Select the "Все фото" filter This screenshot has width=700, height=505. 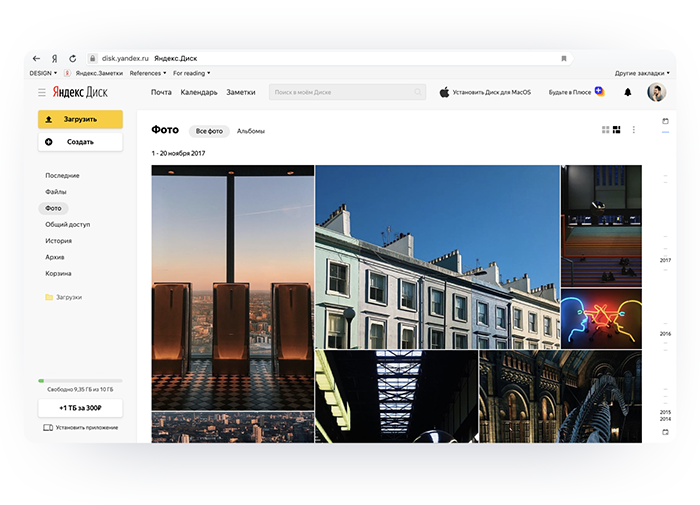(x=209, y=131)
